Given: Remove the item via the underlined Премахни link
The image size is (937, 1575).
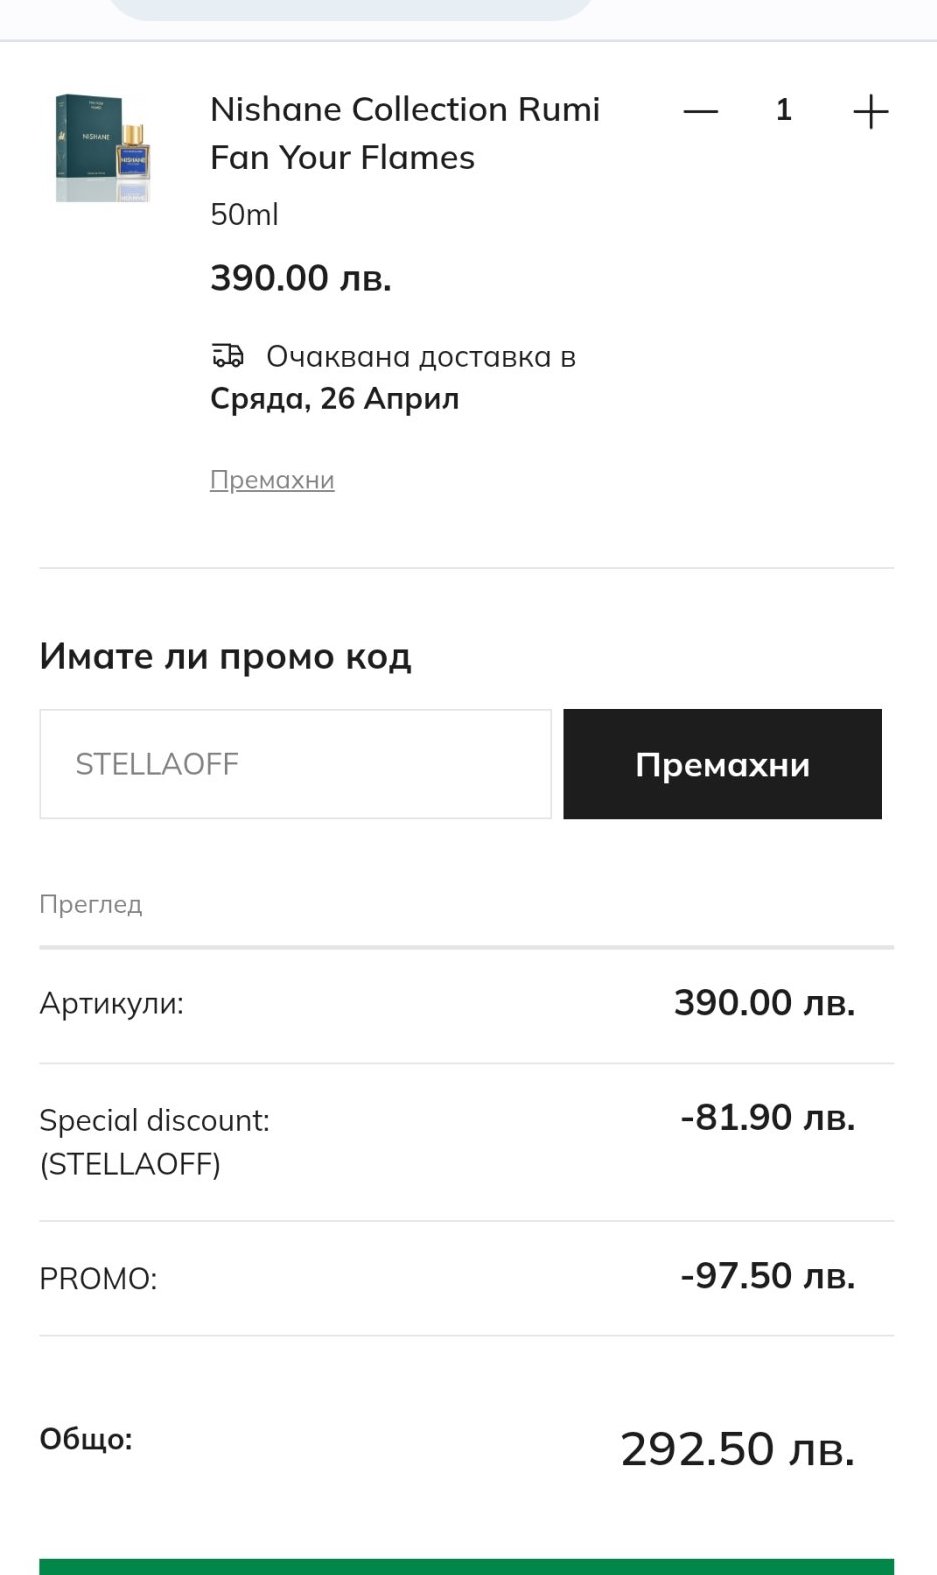Looking at the screenshot, I should click(x=272, y=480).
